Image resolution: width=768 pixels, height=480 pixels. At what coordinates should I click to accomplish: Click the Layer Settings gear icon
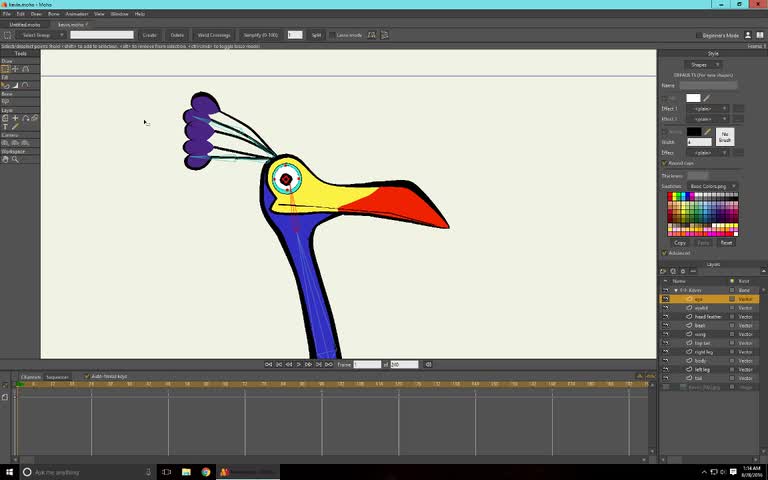click(683, 271)
